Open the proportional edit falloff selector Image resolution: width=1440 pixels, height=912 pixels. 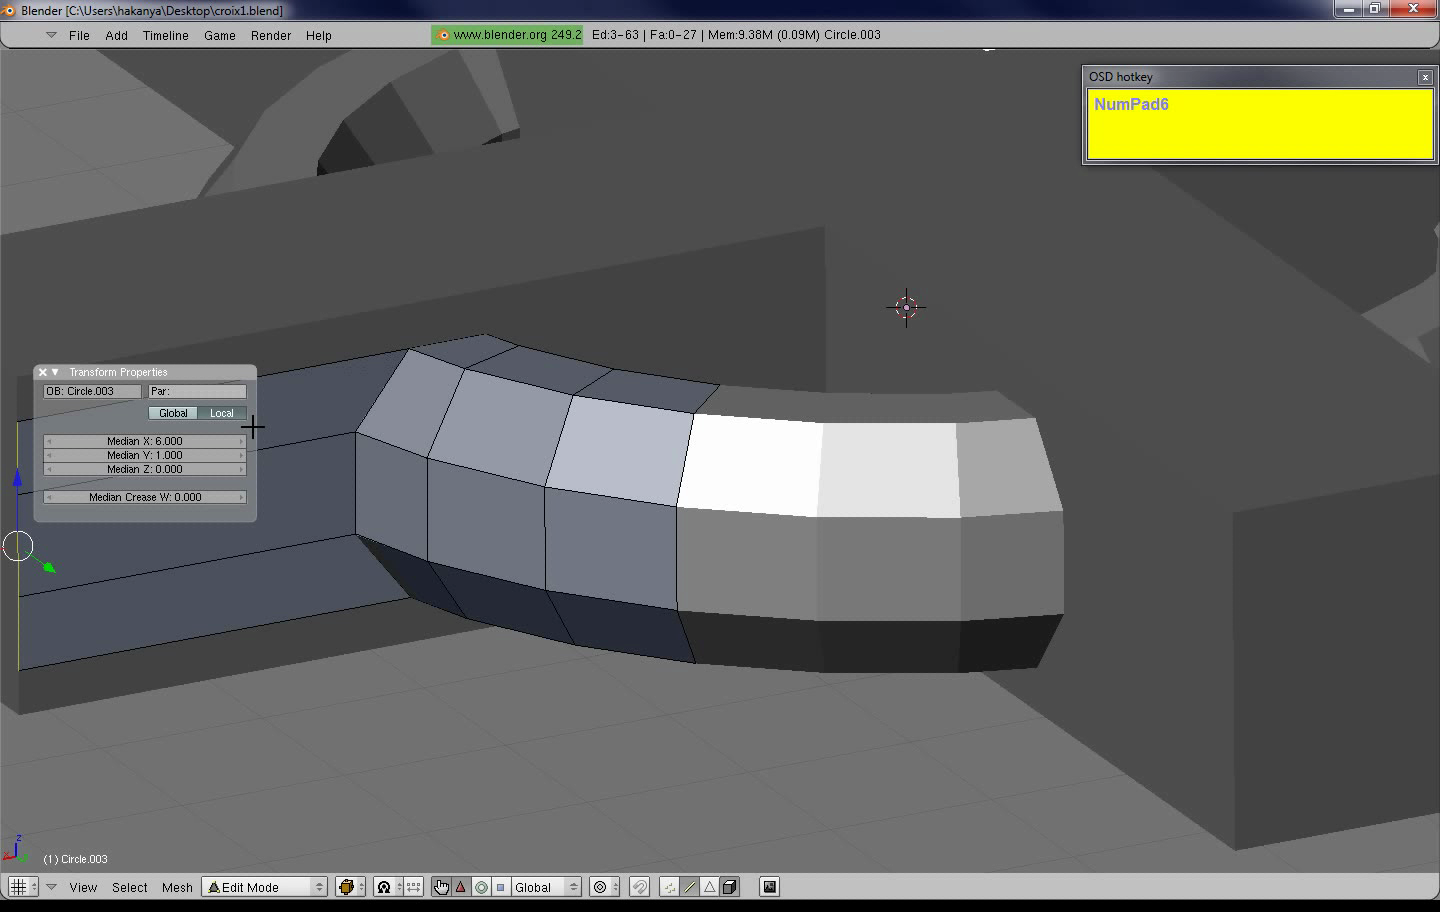[x=605, y=887]
